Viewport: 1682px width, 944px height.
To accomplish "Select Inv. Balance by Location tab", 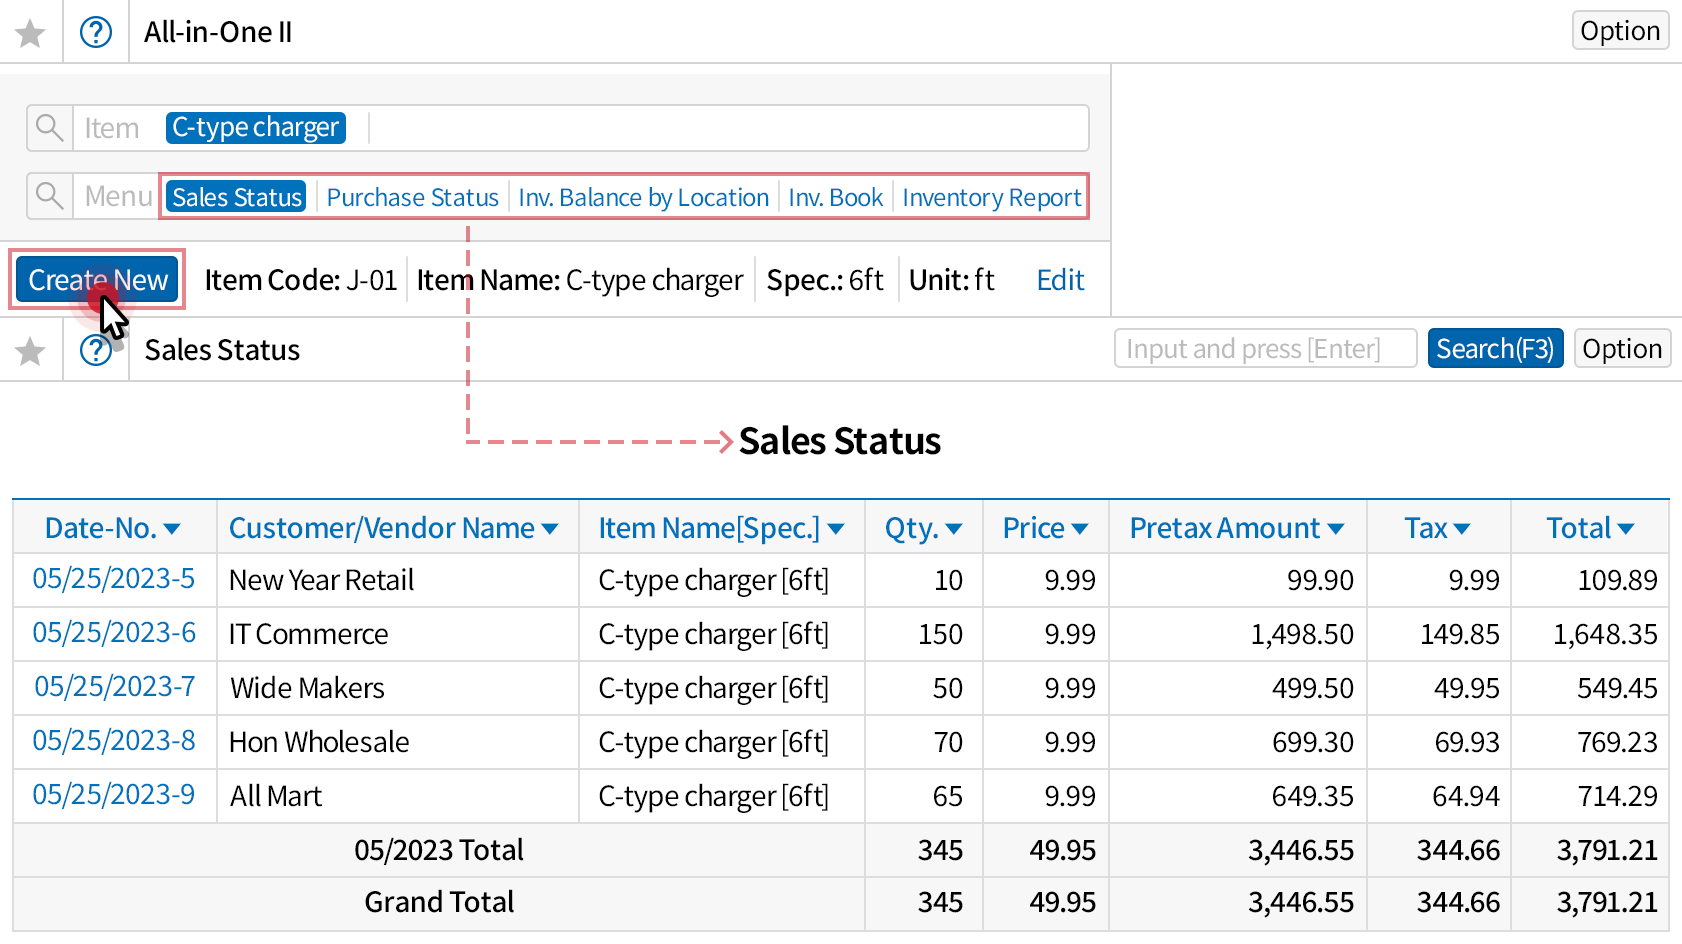I will pyautogui.click(x=643, y=198).
